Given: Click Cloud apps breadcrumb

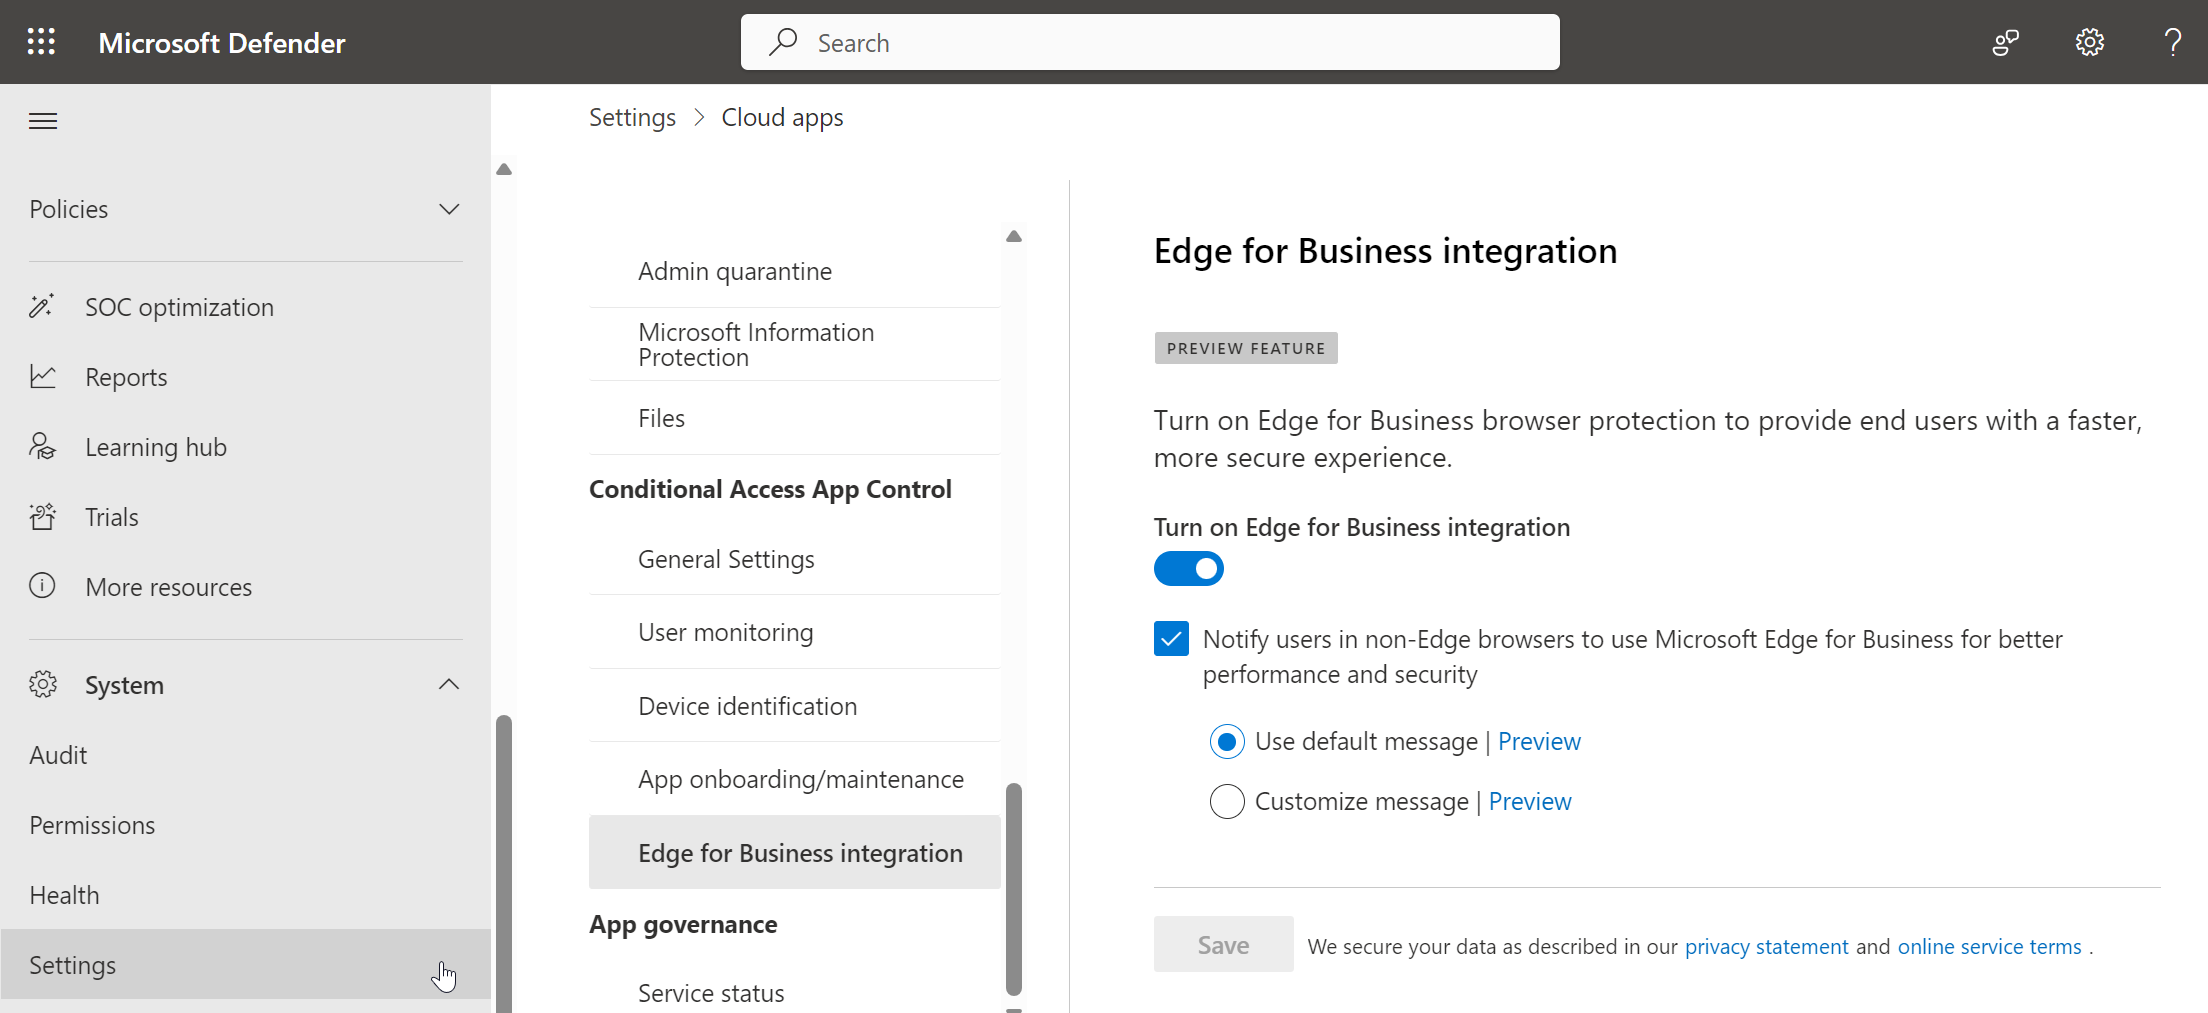Looking at the screenshot, I should pyautogui.click(x=782, y=117).
